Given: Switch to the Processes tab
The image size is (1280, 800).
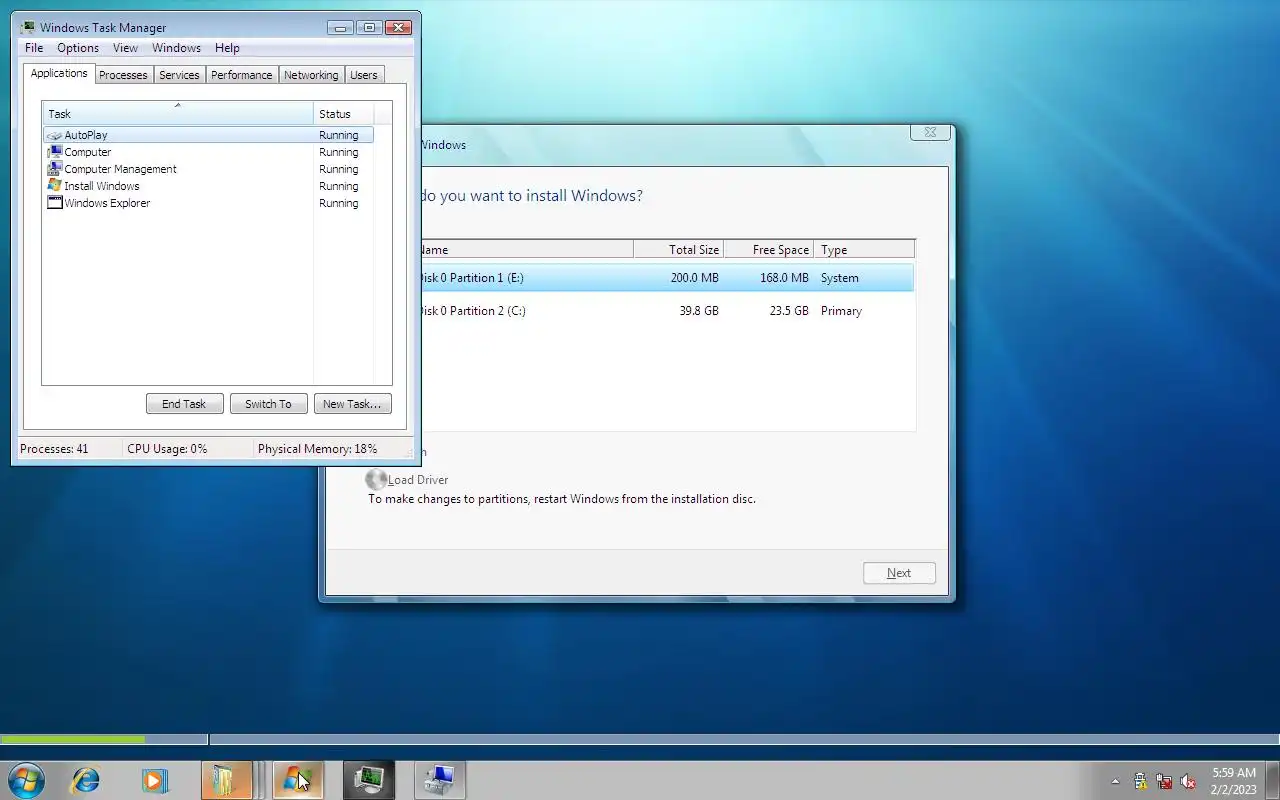Looking at the screenshot, I should click(x=123, y=75).
